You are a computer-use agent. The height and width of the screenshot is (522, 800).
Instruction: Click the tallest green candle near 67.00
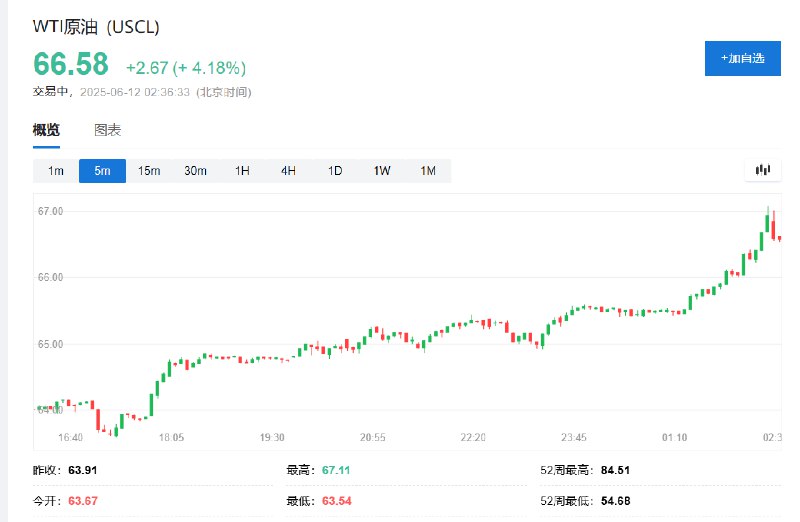pos(767,223)
